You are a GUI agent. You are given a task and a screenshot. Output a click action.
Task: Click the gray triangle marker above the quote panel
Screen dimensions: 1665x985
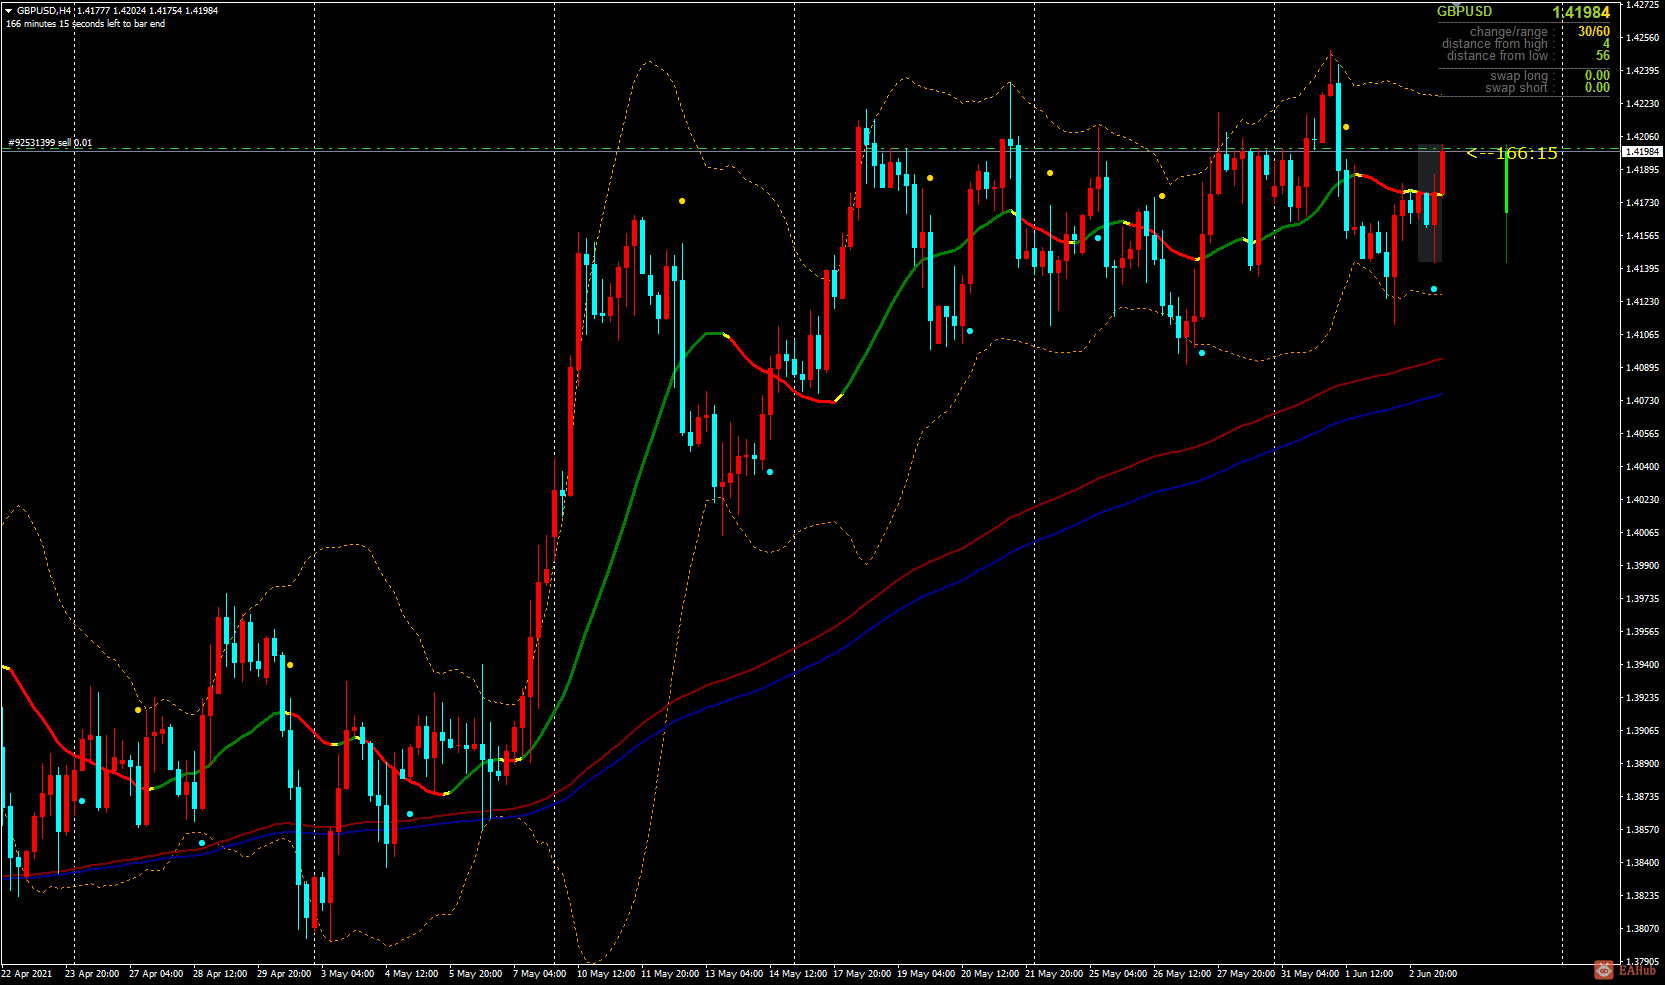click(1457, 4)
